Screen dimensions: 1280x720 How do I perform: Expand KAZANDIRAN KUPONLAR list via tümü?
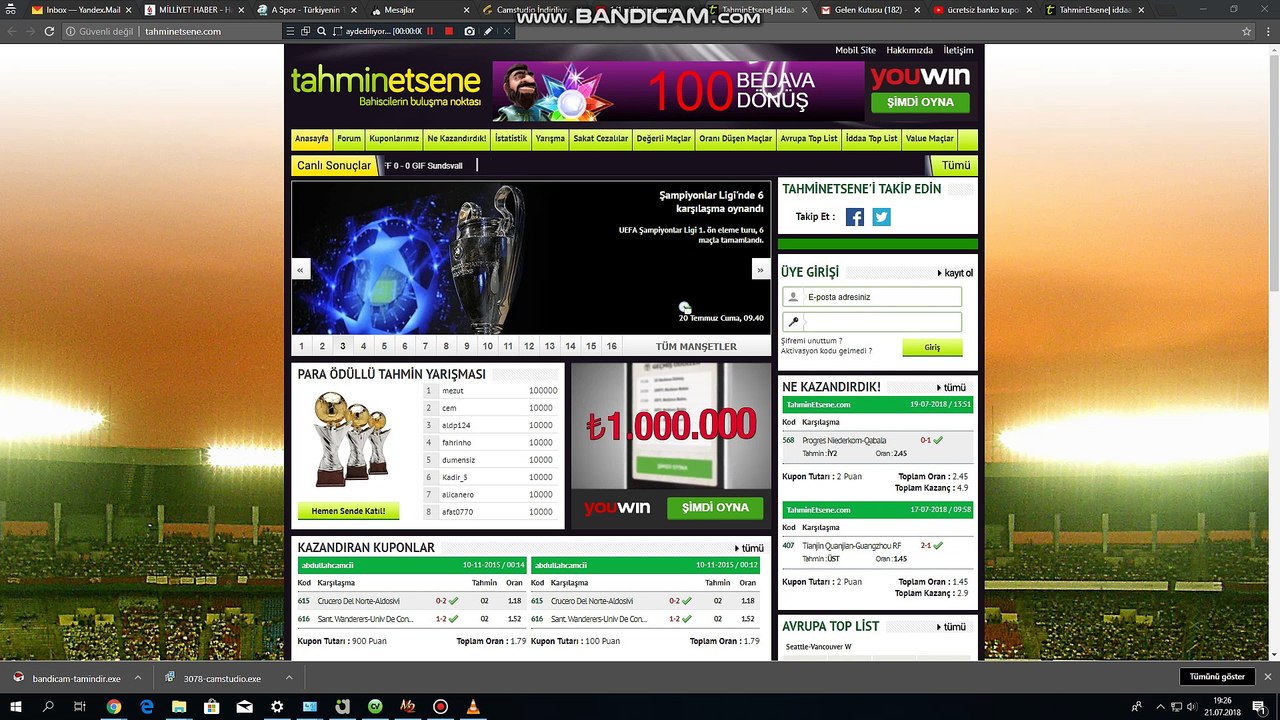749,548
